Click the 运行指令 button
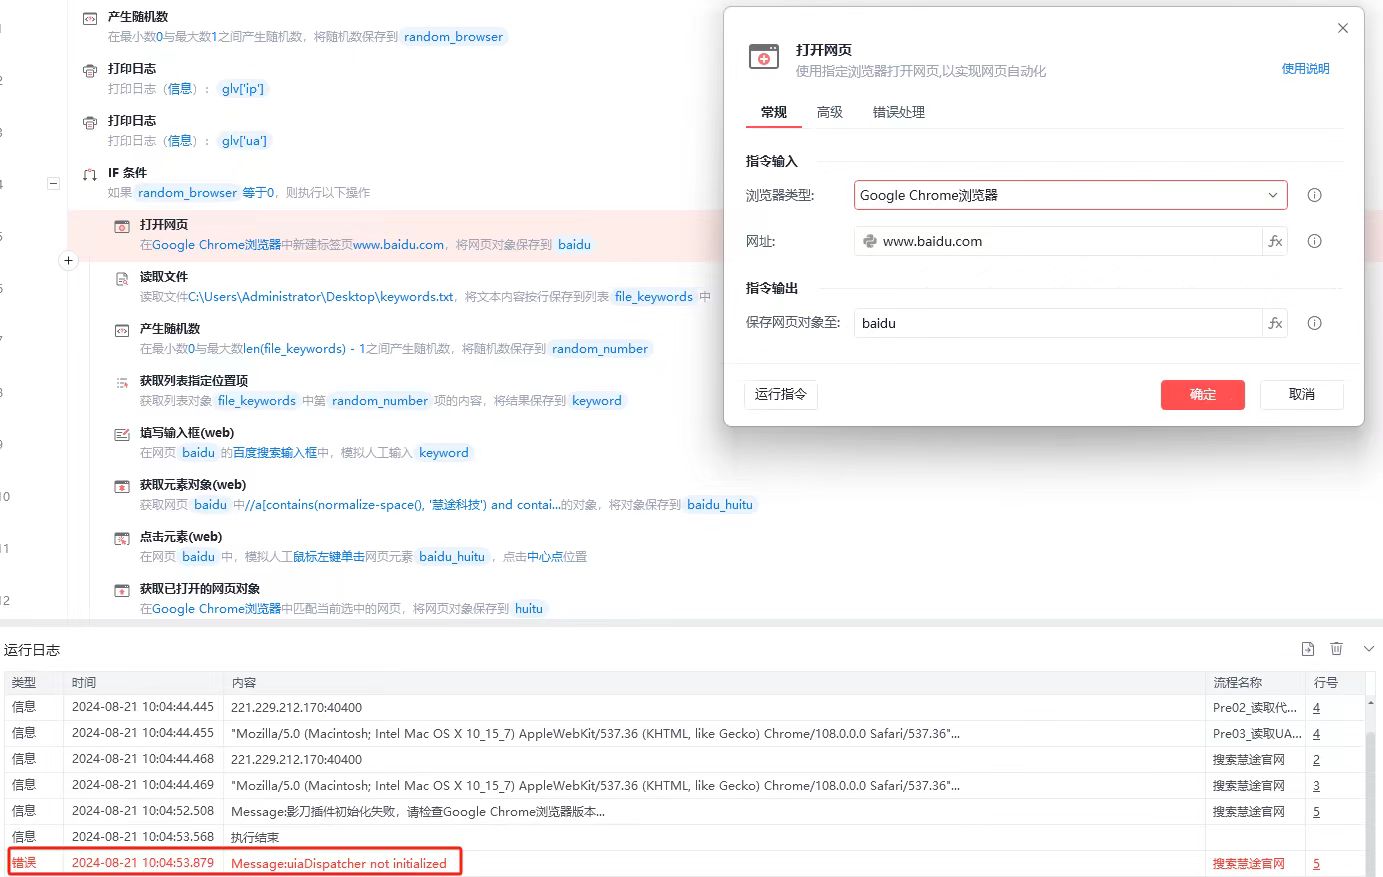Screen dimensions: 1383x877 (x=780, y=394)
